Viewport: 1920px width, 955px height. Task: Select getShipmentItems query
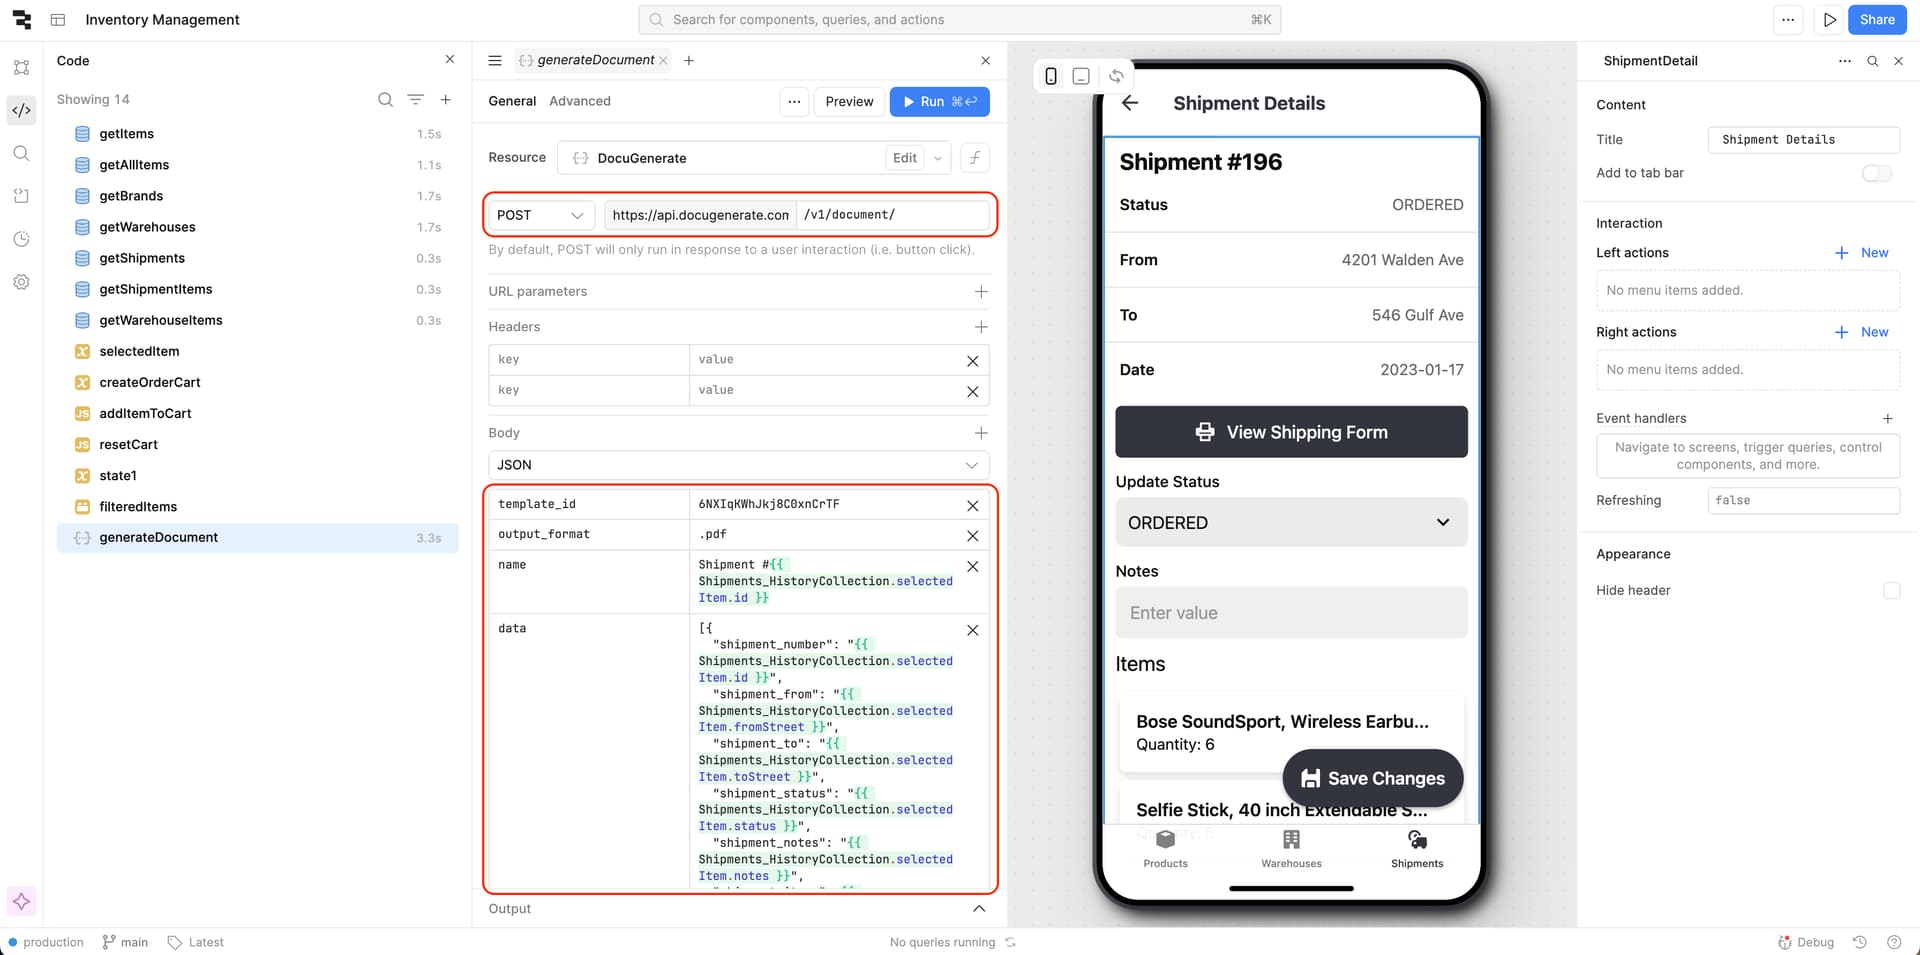pos(258,289)
